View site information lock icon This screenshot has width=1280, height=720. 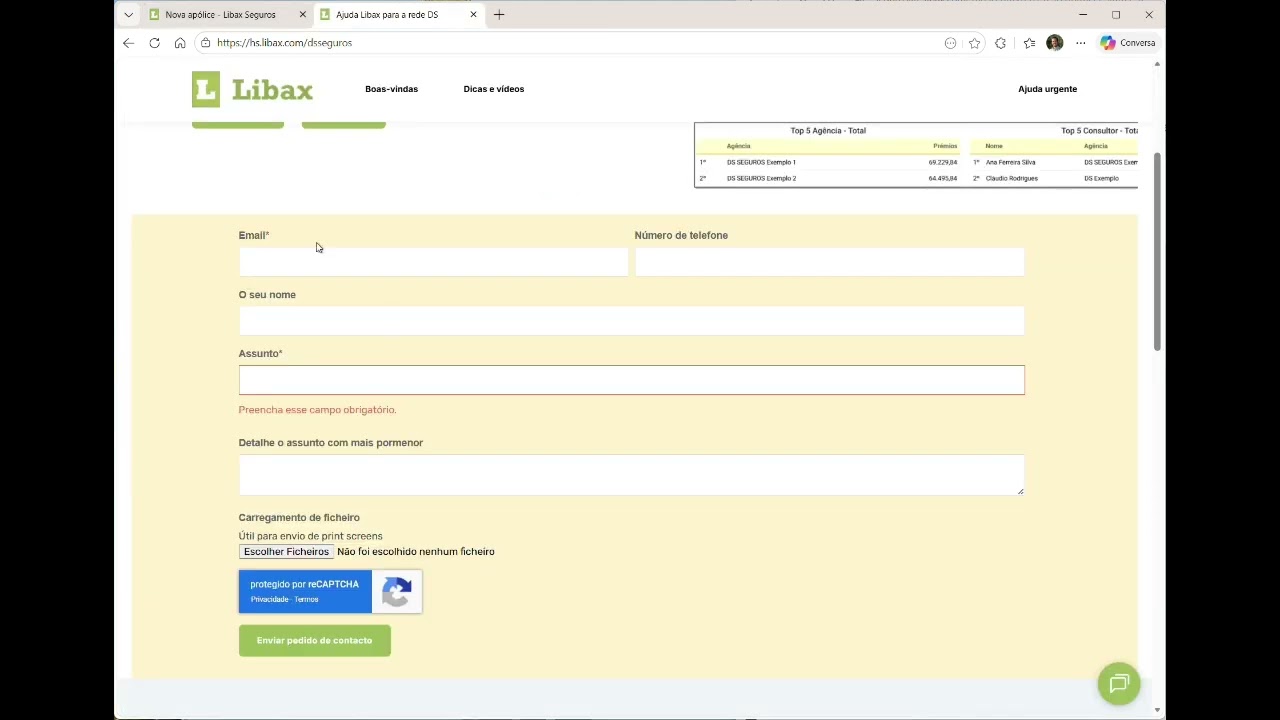(x=205, y=43)
